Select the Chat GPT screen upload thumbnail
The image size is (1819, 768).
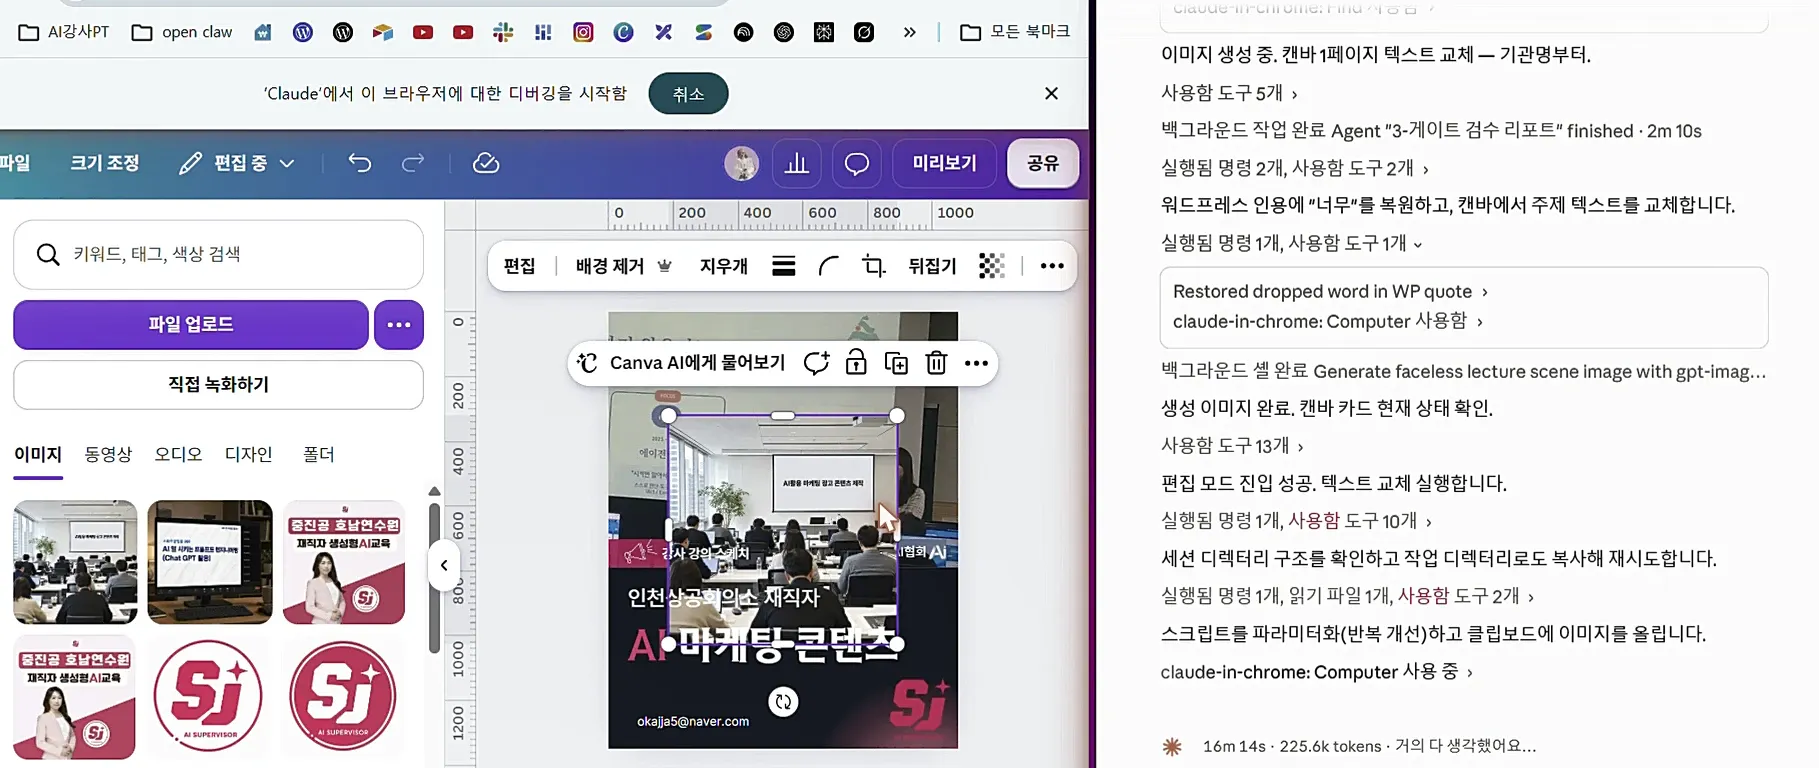210,562
